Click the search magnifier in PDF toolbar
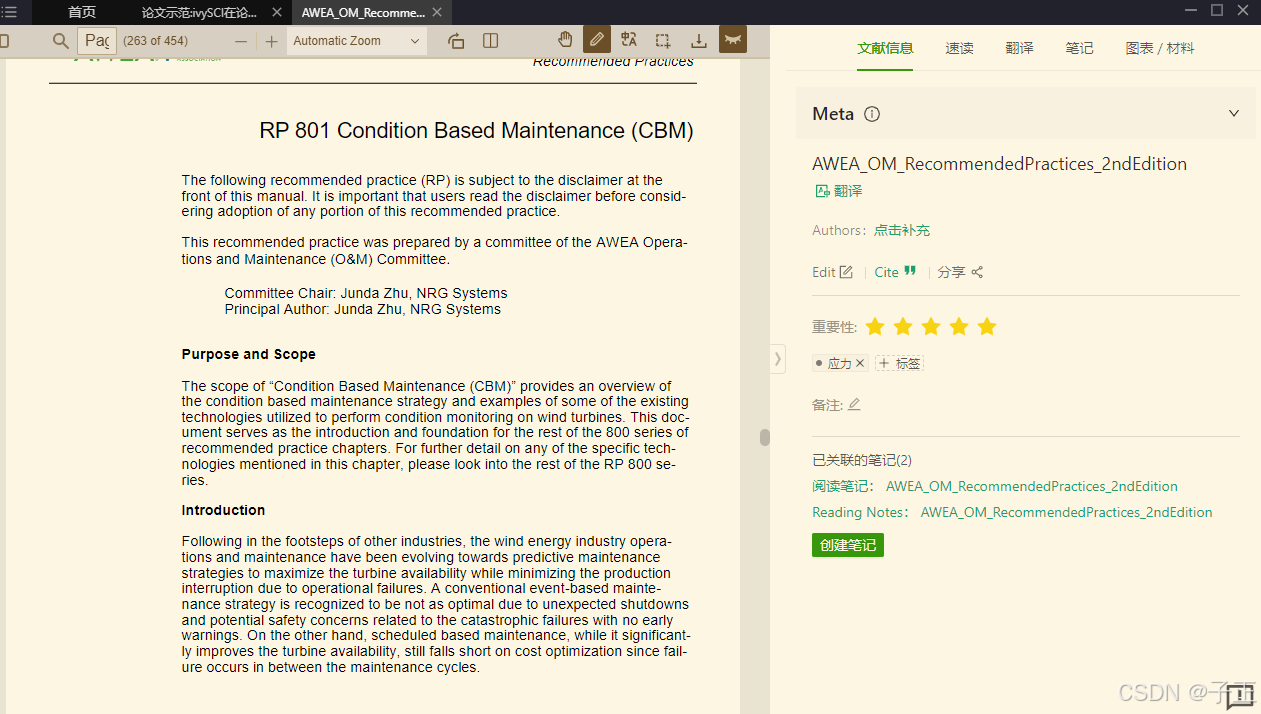Image resolution: width=1261 pixels, height=714 pixels. pyautogui.click(x=61, y=41)
